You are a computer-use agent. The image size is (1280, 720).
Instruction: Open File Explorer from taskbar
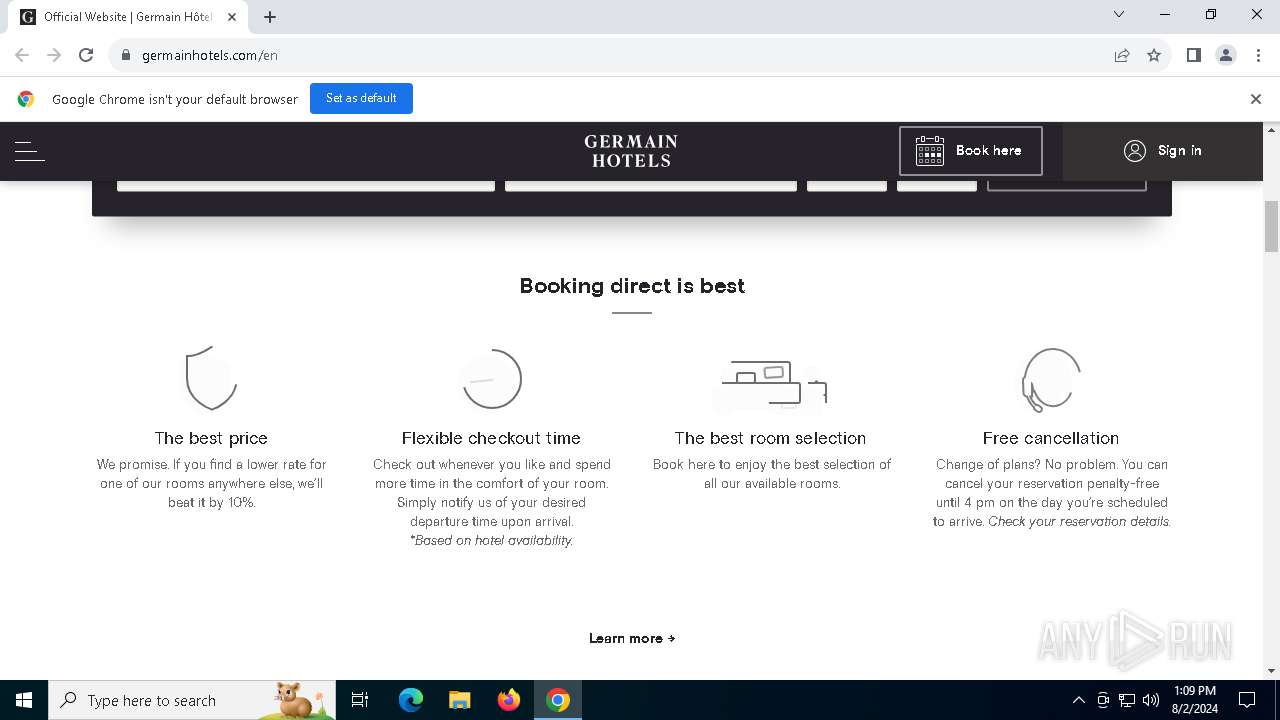(x=460, y=700)
